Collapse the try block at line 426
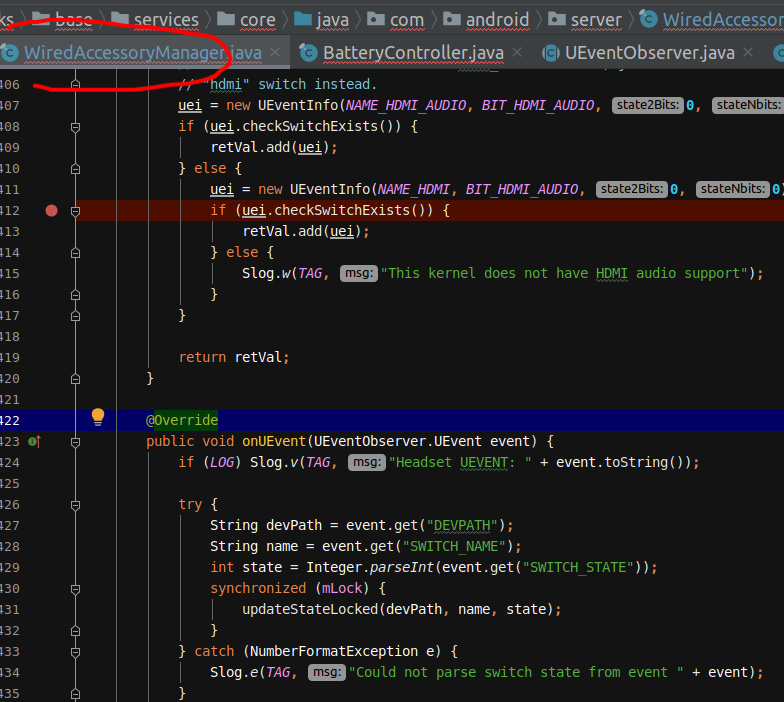This screenshot has height=702, width=784. [x=76, y=505]
